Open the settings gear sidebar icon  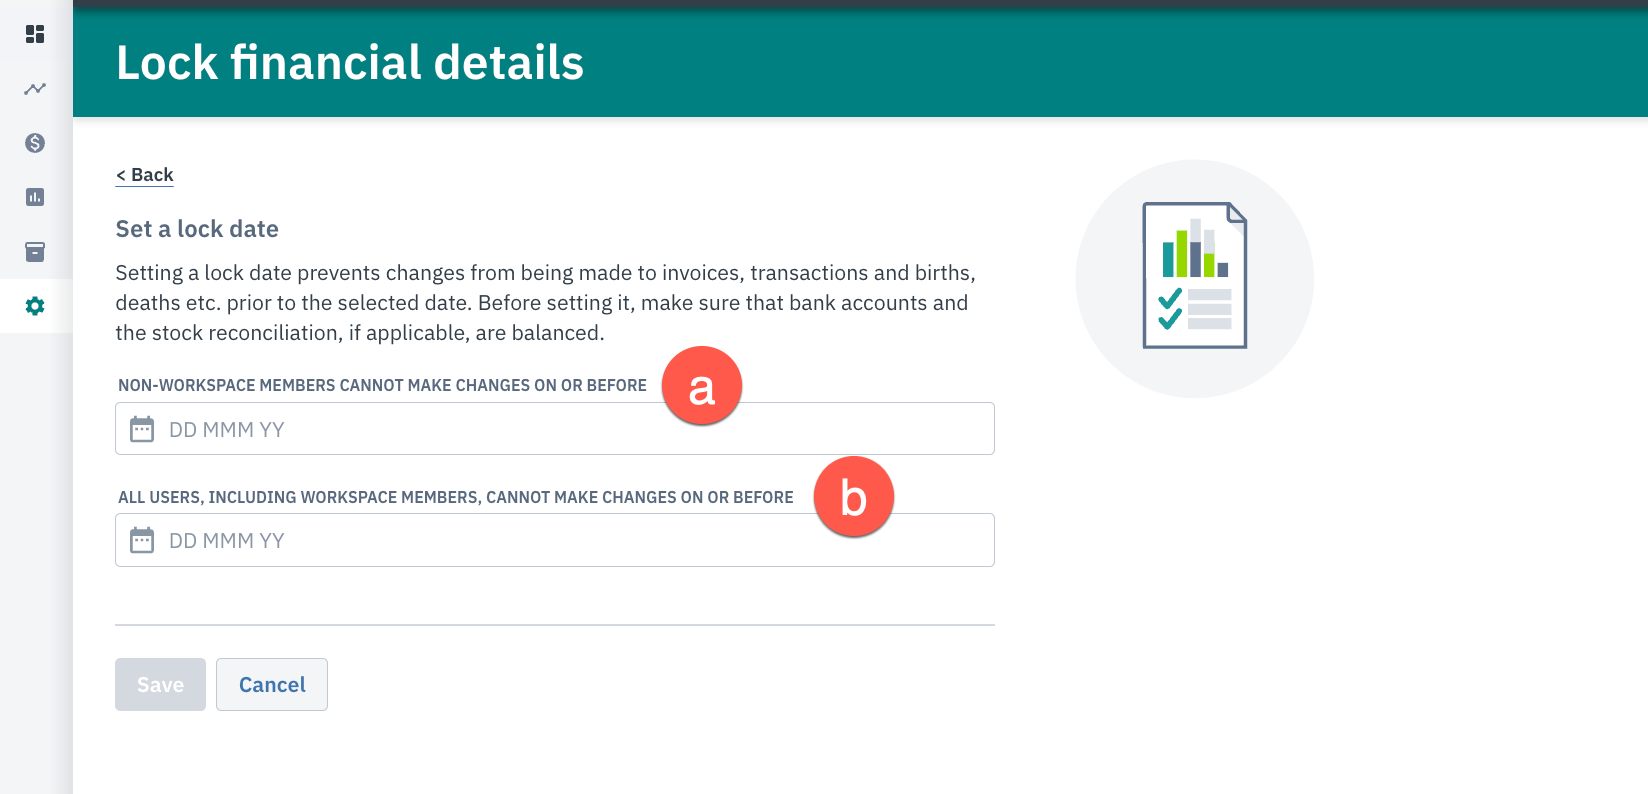35,306
